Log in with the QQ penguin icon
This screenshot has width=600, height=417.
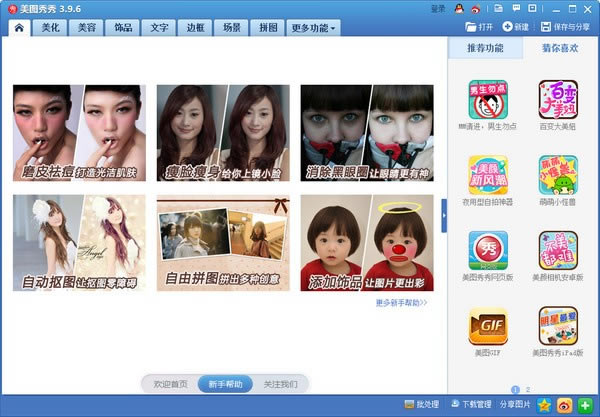[459, 8]
